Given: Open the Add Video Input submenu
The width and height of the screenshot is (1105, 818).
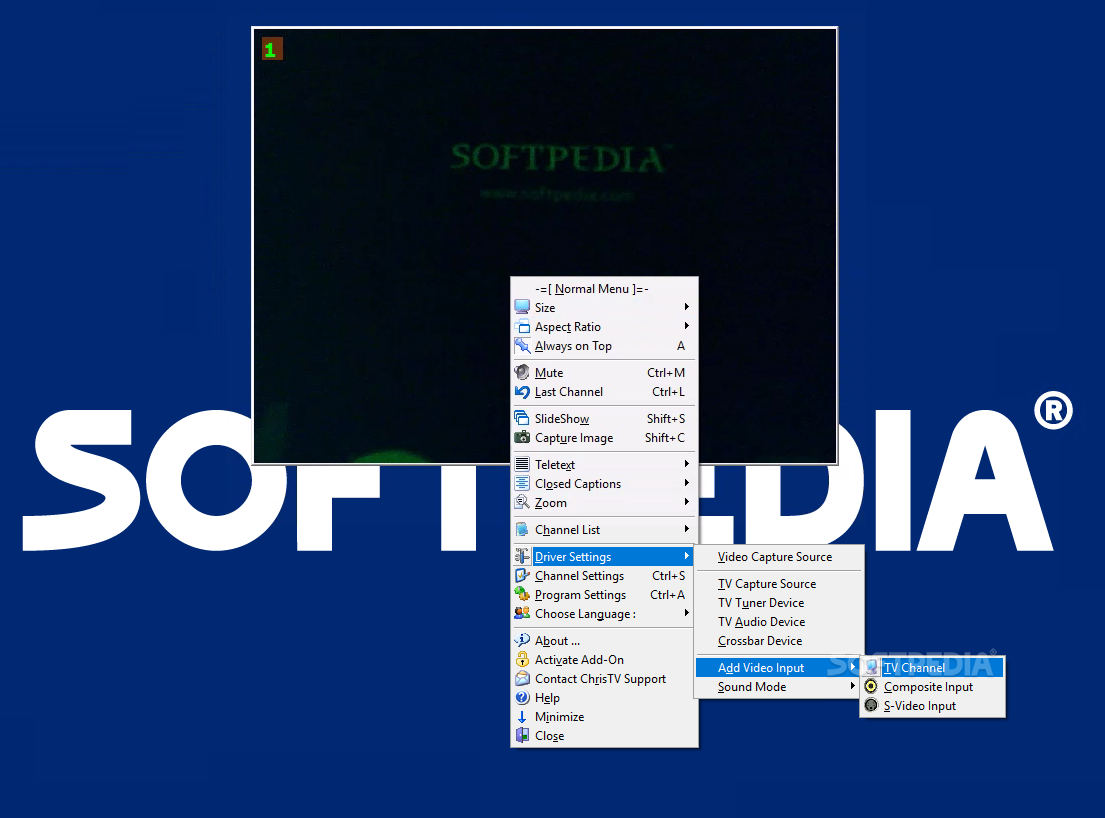Looking at the screenshot, I should click(x=779, y=667).
